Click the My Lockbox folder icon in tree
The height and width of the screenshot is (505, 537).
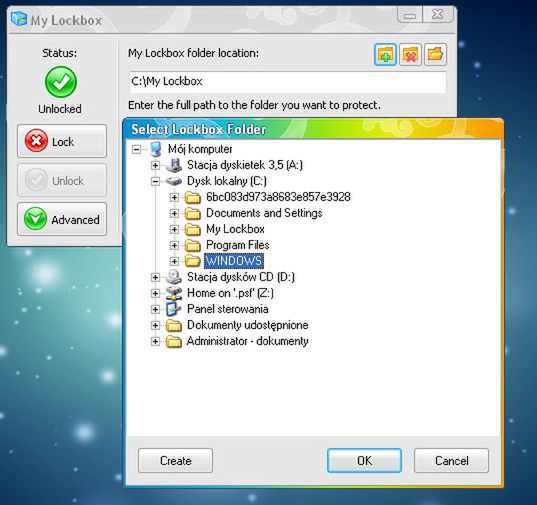(193, 229)
